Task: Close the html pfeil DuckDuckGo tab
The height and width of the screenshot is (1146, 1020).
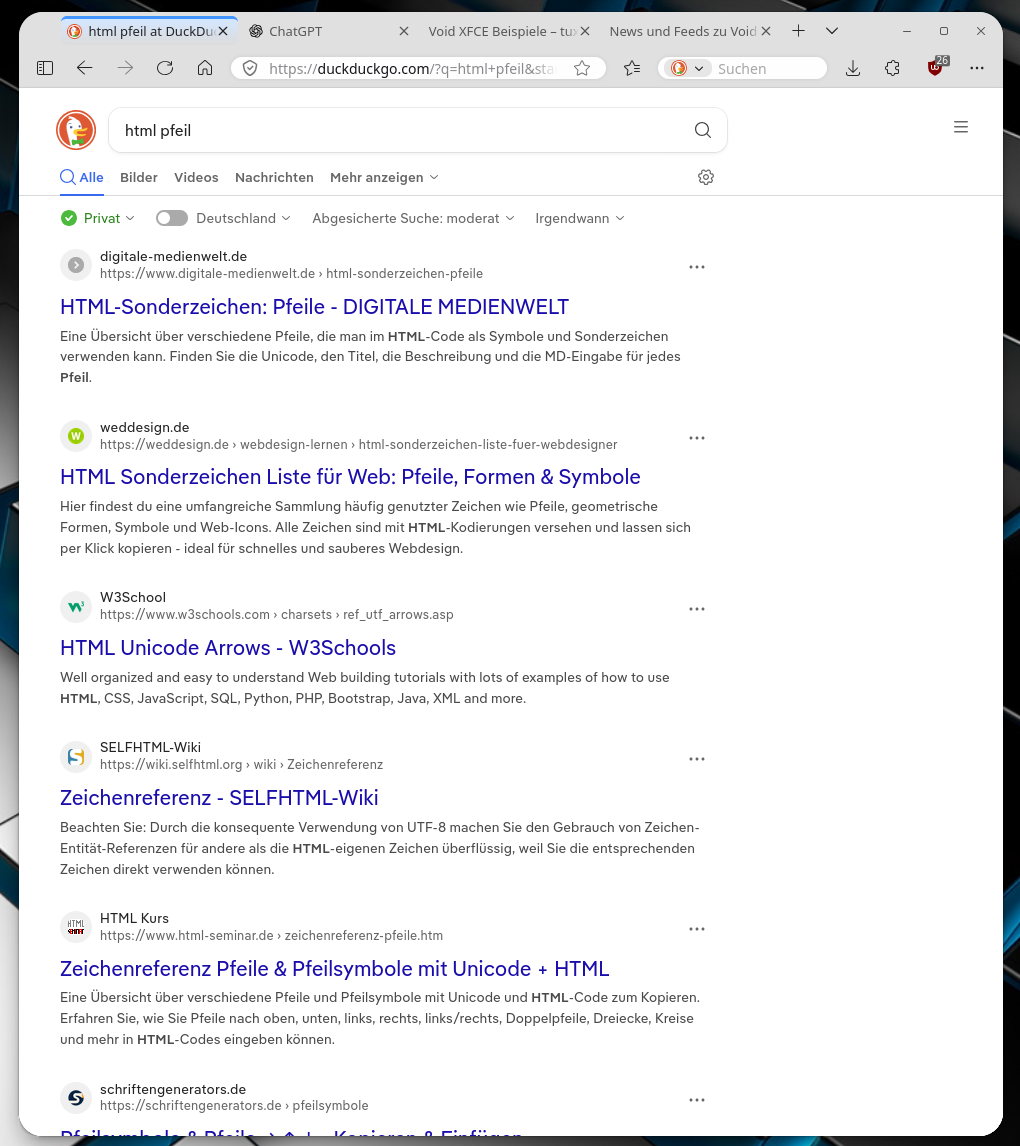Action: [223, 31]
